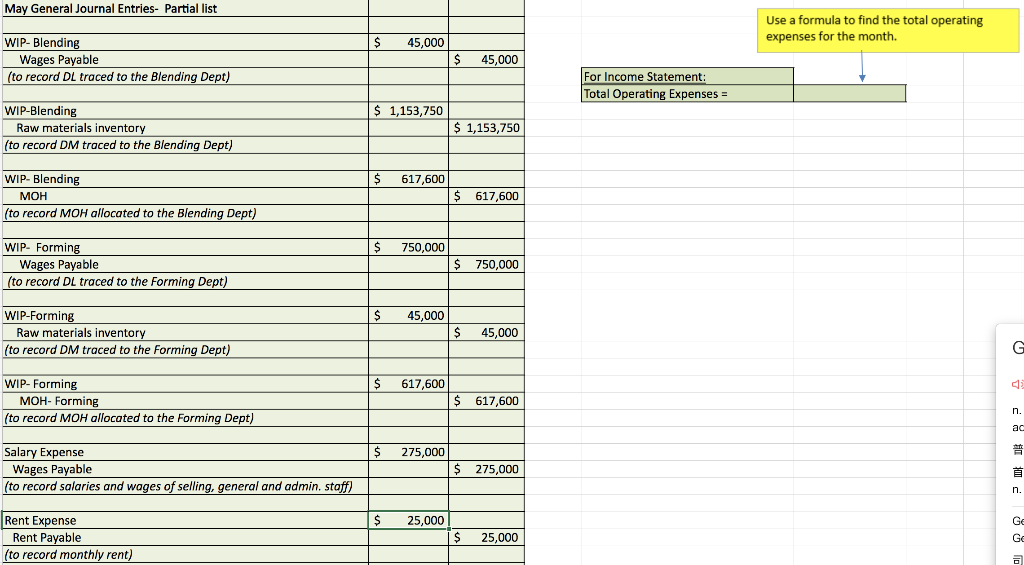Select the $25,000 credit to Rent Payable
Screen dimensions: 1024x565
[487, 538]
